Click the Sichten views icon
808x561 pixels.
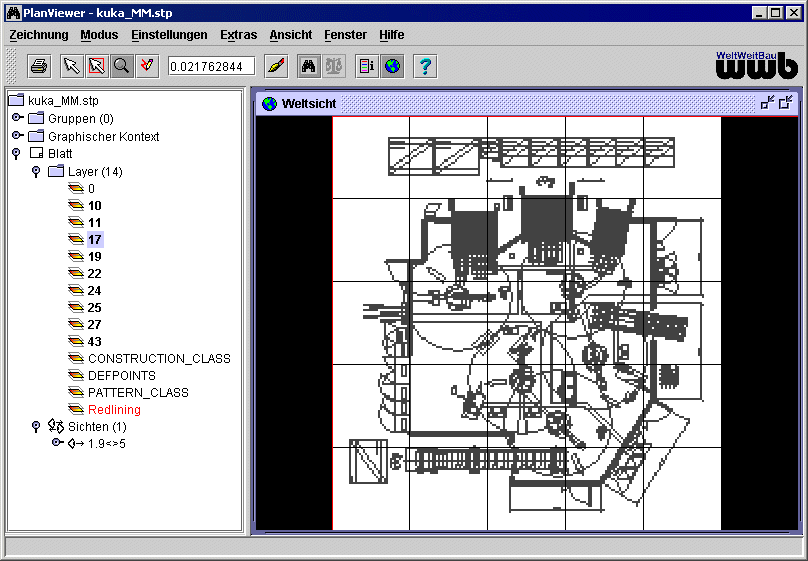(56, 426)
